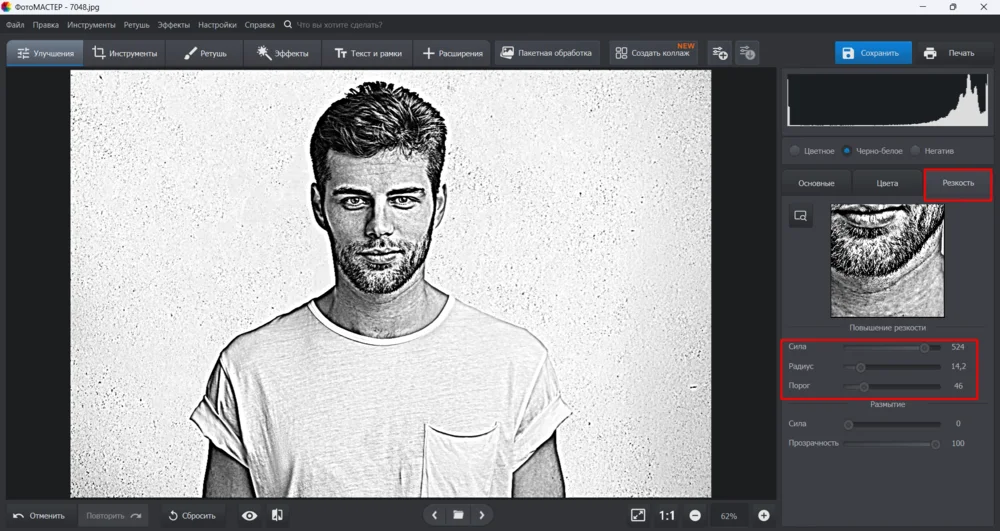Select the Цветное radio button
The image size is (1000, 531).
[x=795, y=151]
